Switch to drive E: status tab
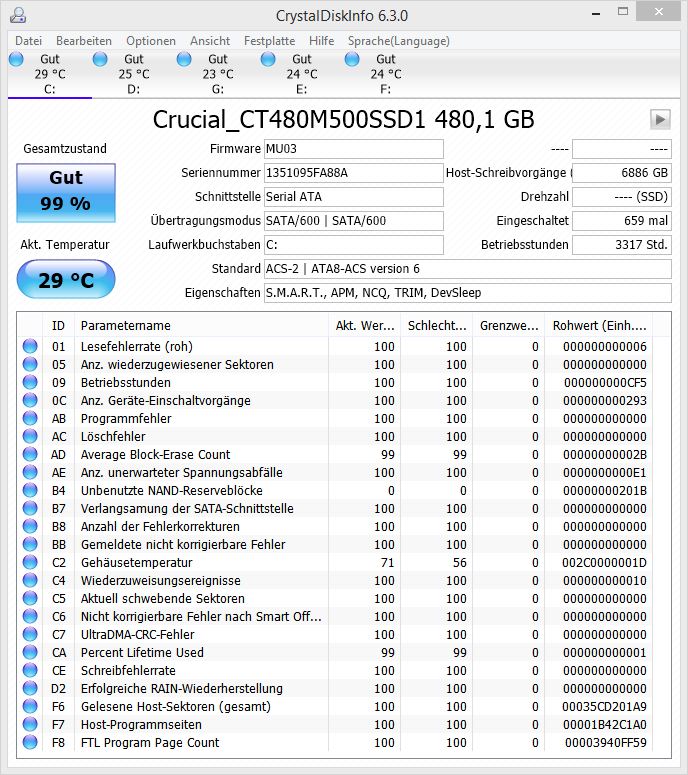Screen dimensions: 688x775 coord(301,74)
